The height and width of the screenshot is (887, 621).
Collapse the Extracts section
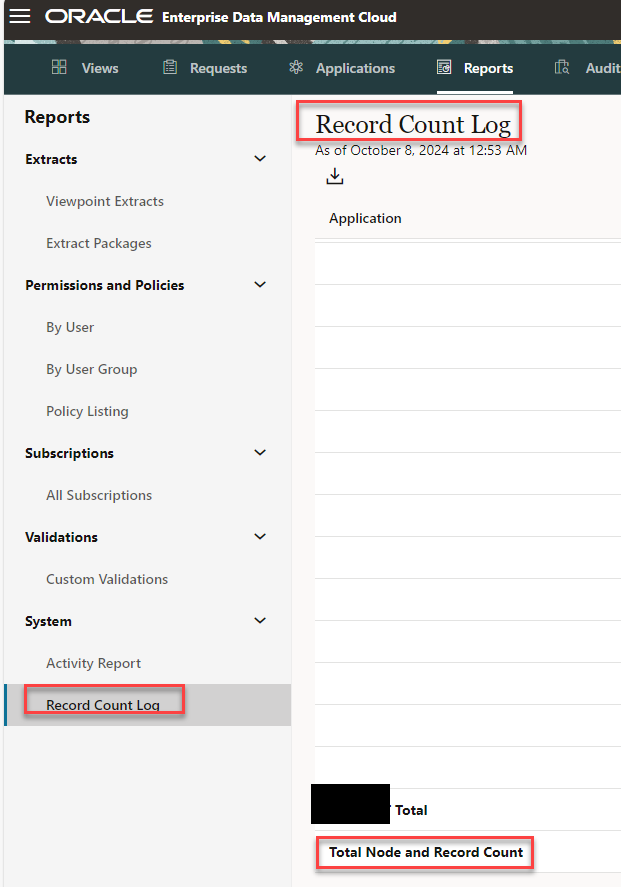[x=259, y=158]
